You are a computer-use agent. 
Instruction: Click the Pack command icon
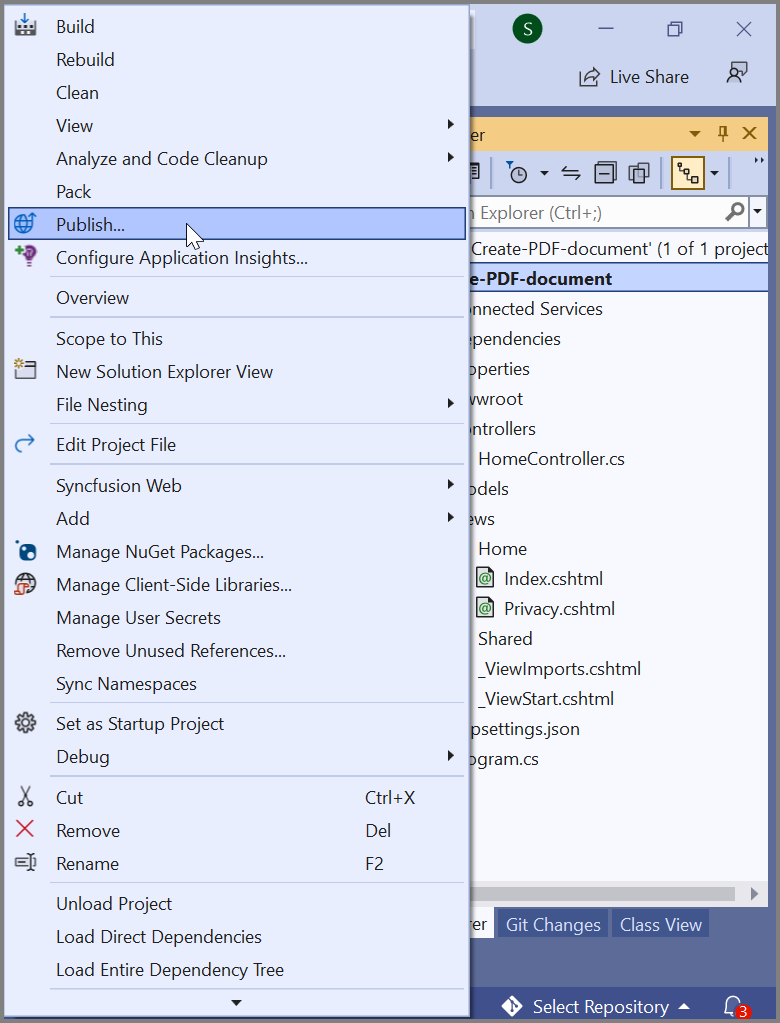pyautogui.click(x=25, y=191)
